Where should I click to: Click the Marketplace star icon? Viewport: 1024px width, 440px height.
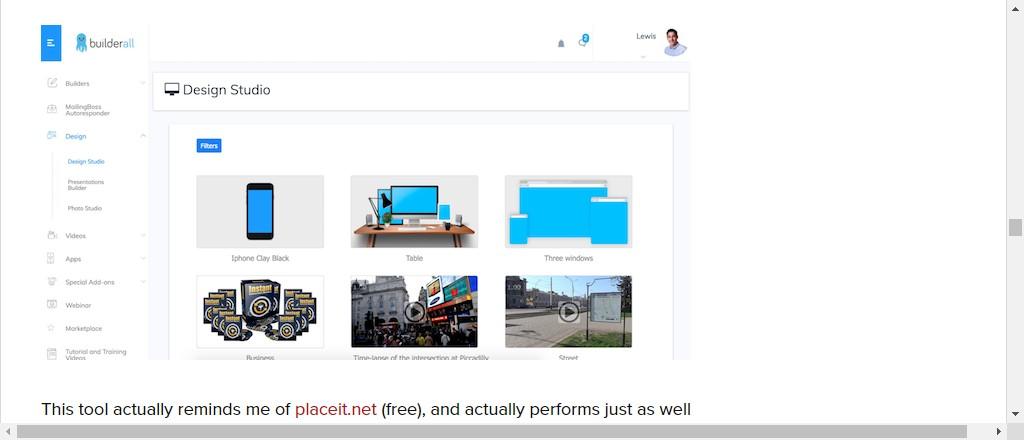click(52, 328)
